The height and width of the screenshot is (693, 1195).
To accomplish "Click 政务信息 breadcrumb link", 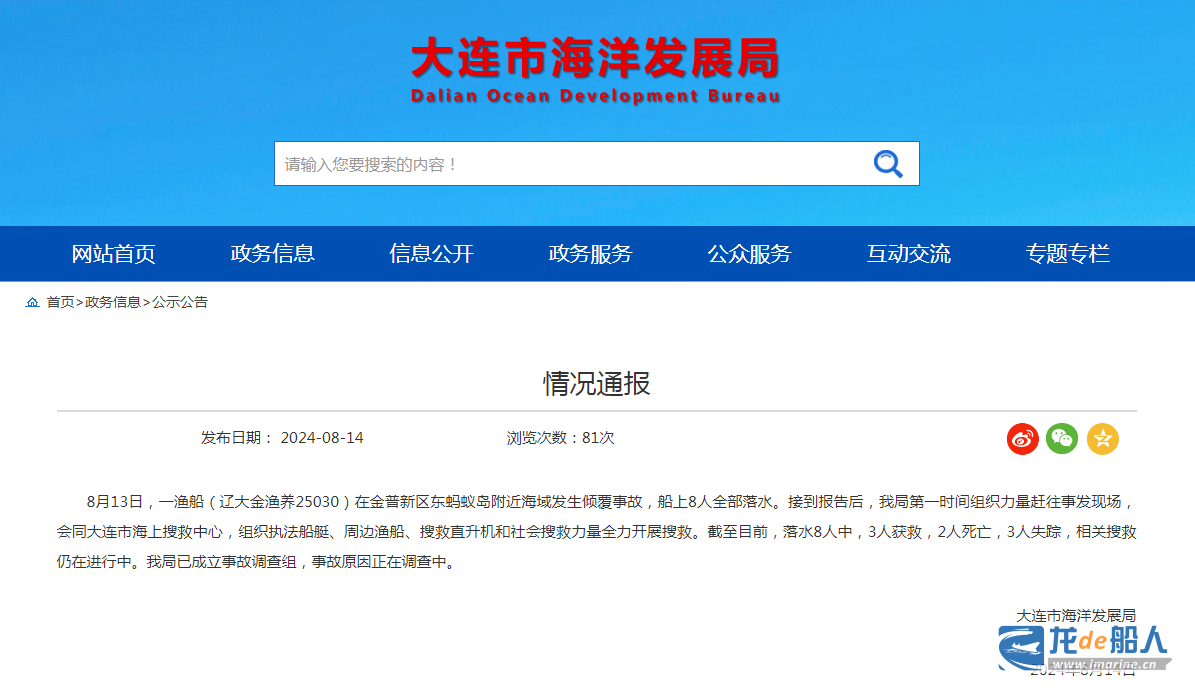I will click(x=113, y=302).
